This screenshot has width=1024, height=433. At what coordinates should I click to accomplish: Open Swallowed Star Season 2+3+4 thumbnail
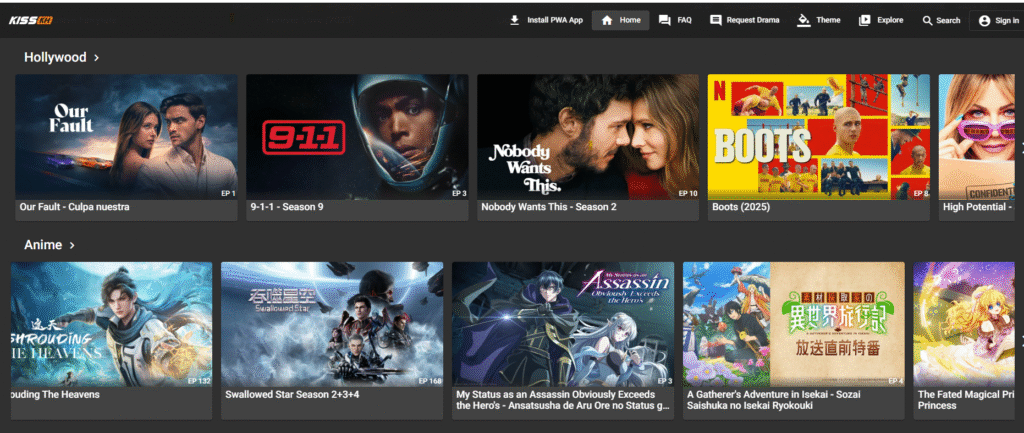331,324
